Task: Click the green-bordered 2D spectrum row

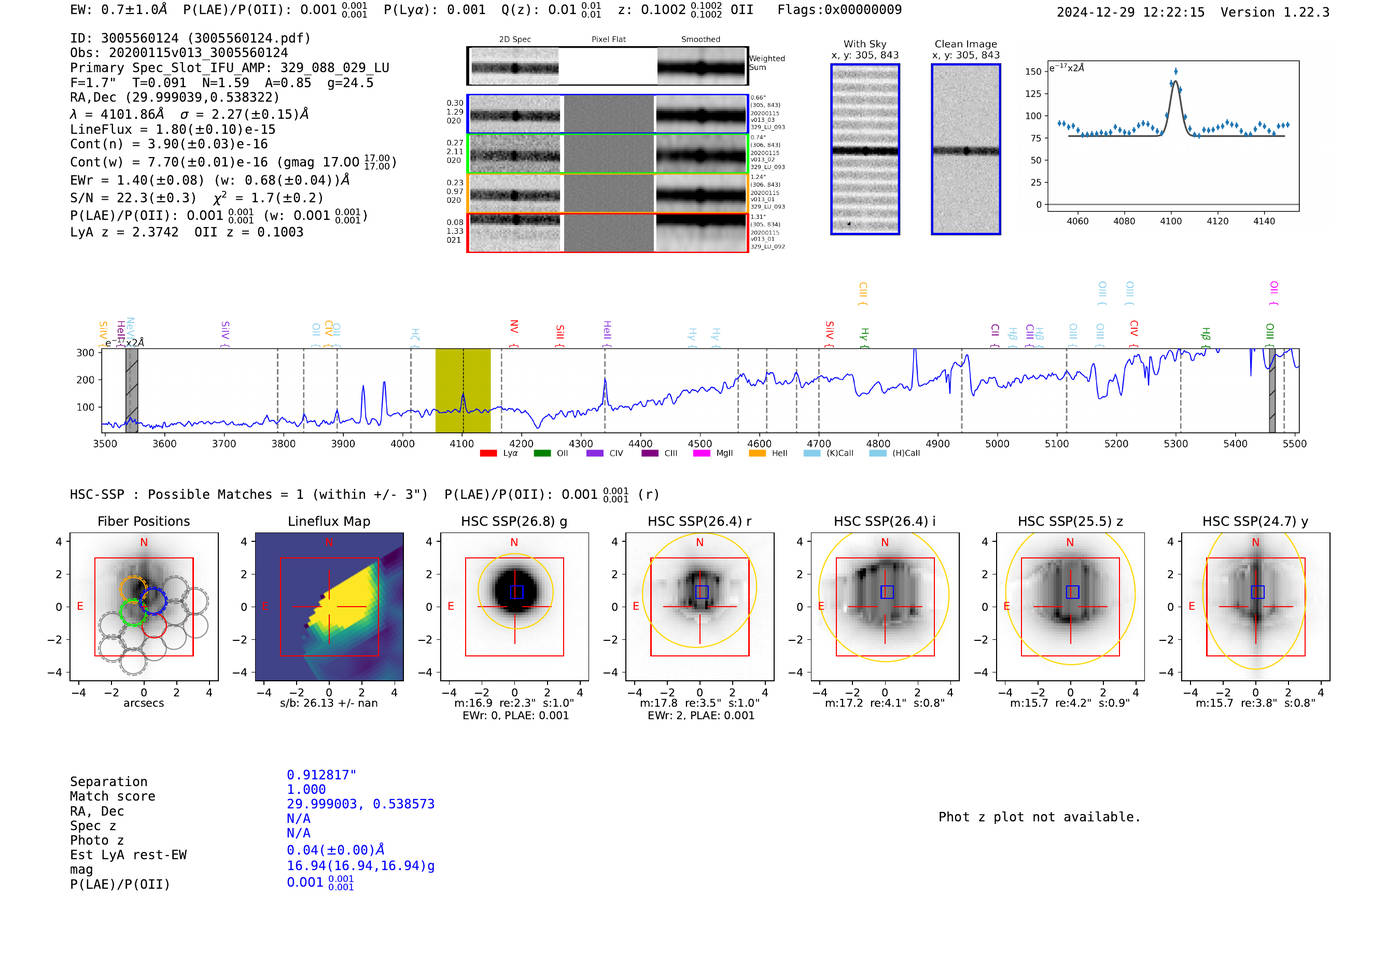Action: [608, 154]
